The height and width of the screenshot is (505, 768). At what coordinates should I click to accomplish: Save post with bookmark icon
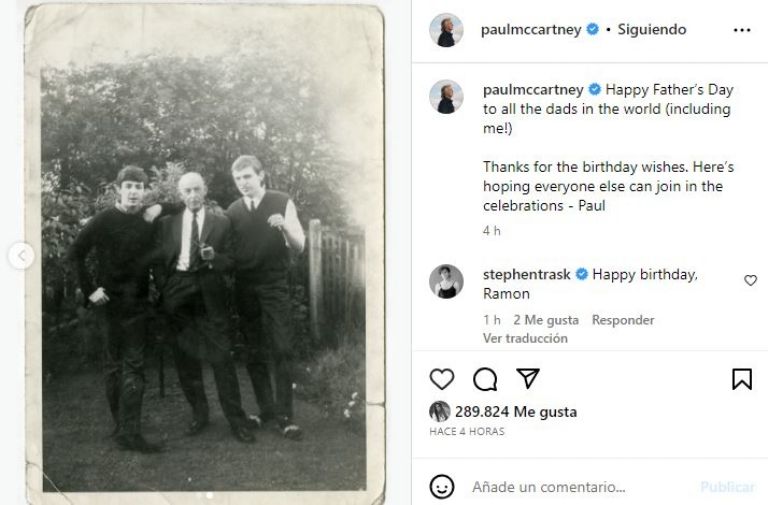click(x=741, y=379)
